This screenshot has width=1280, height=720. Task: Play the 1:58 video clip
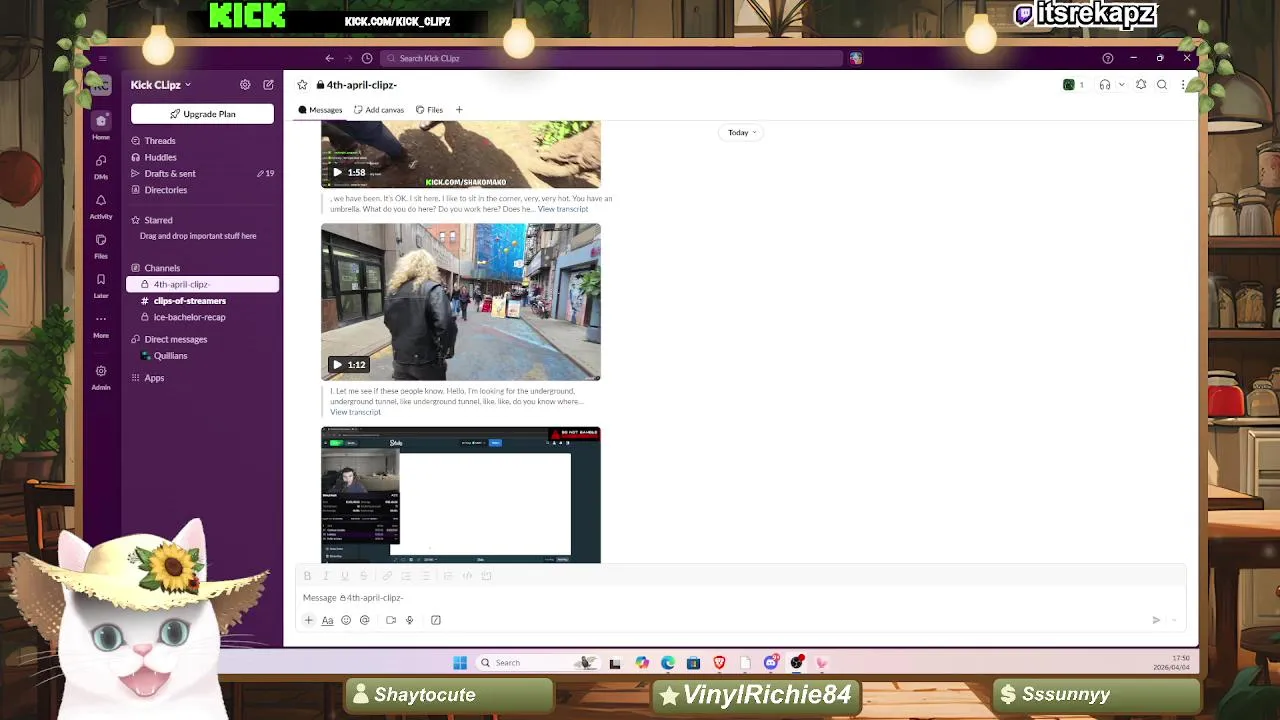click(x=337, y=172)
